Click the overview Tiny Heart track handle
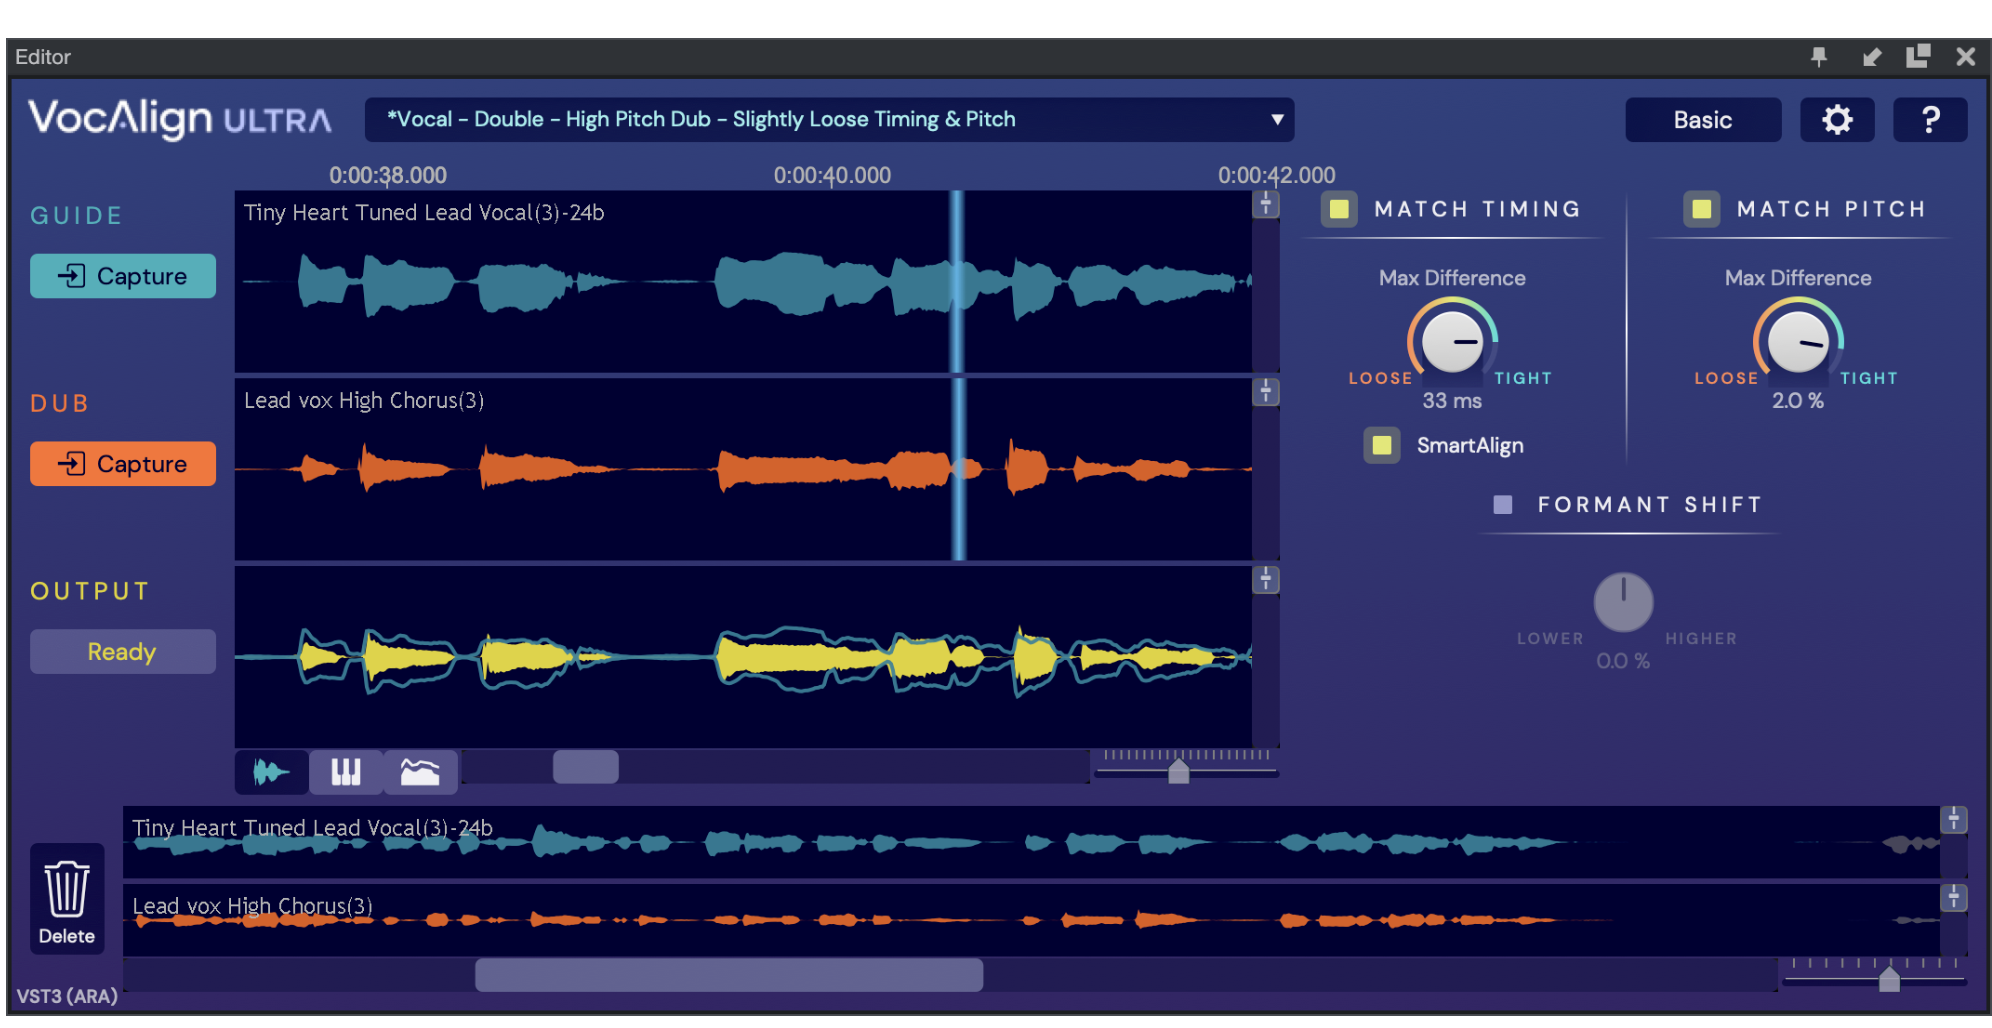 pyautogui.click(x=1954, y=820)
